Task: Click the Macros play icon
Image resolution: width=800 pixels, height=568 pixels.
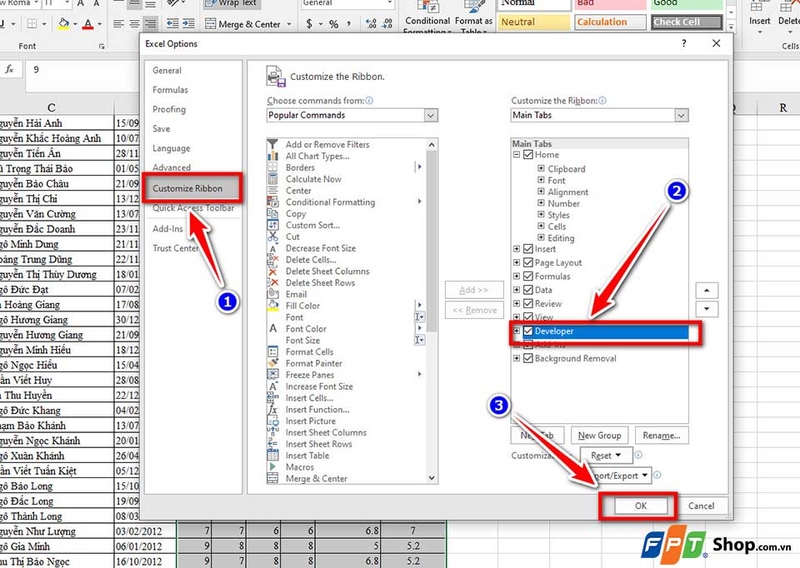Action: 273,467
